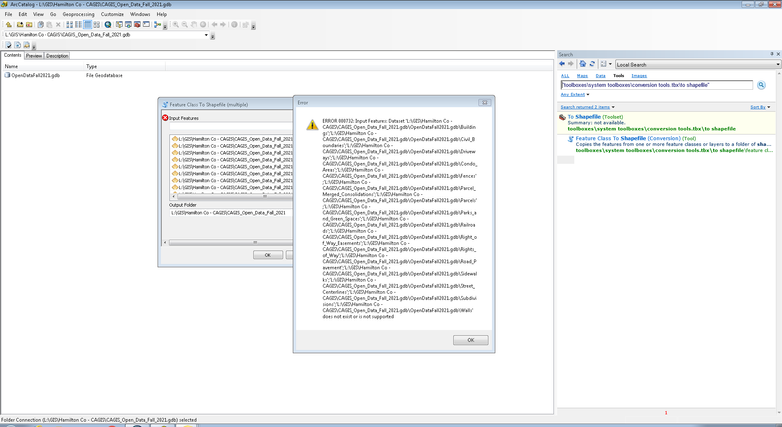
Task: Click the Validate Metadata toolbar icon
Action: (8, 45)
